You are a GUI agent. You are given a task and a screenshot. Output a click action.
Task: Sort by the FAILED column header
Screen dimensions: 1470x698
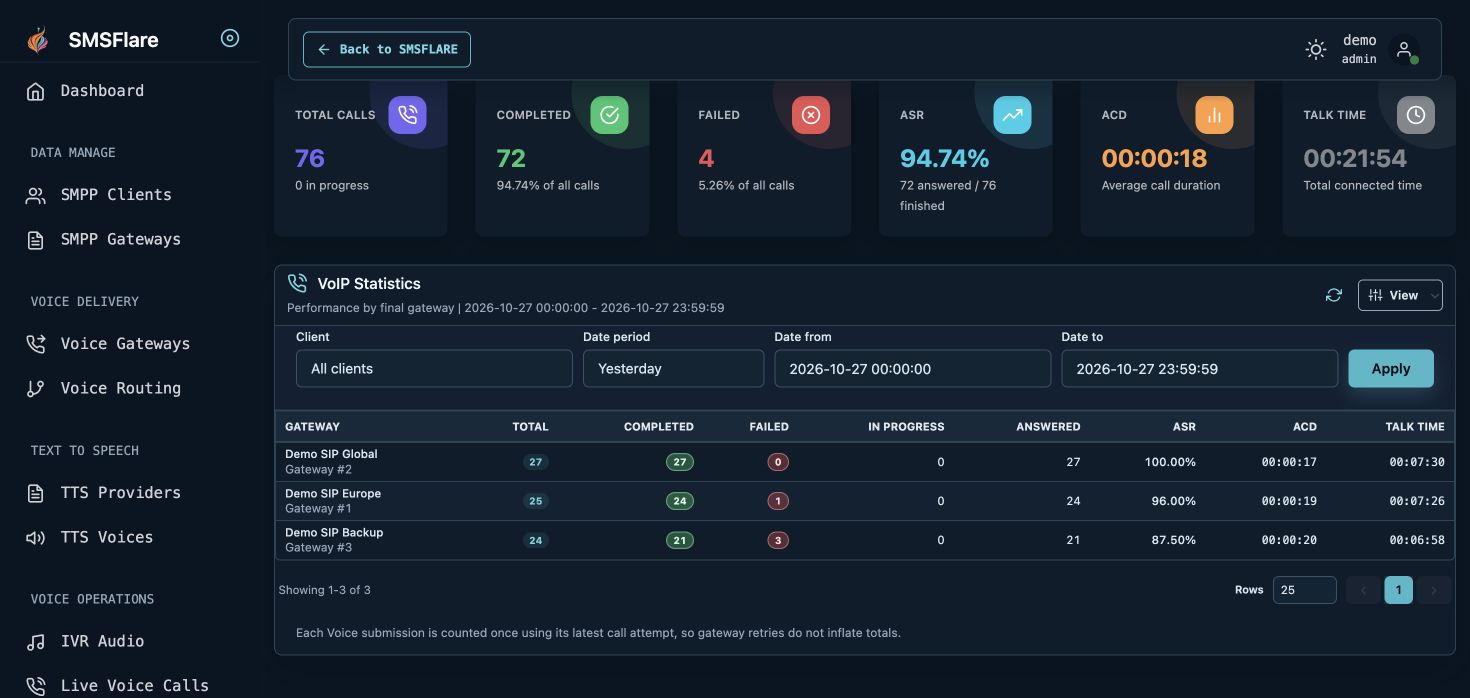tap(769, 426)
